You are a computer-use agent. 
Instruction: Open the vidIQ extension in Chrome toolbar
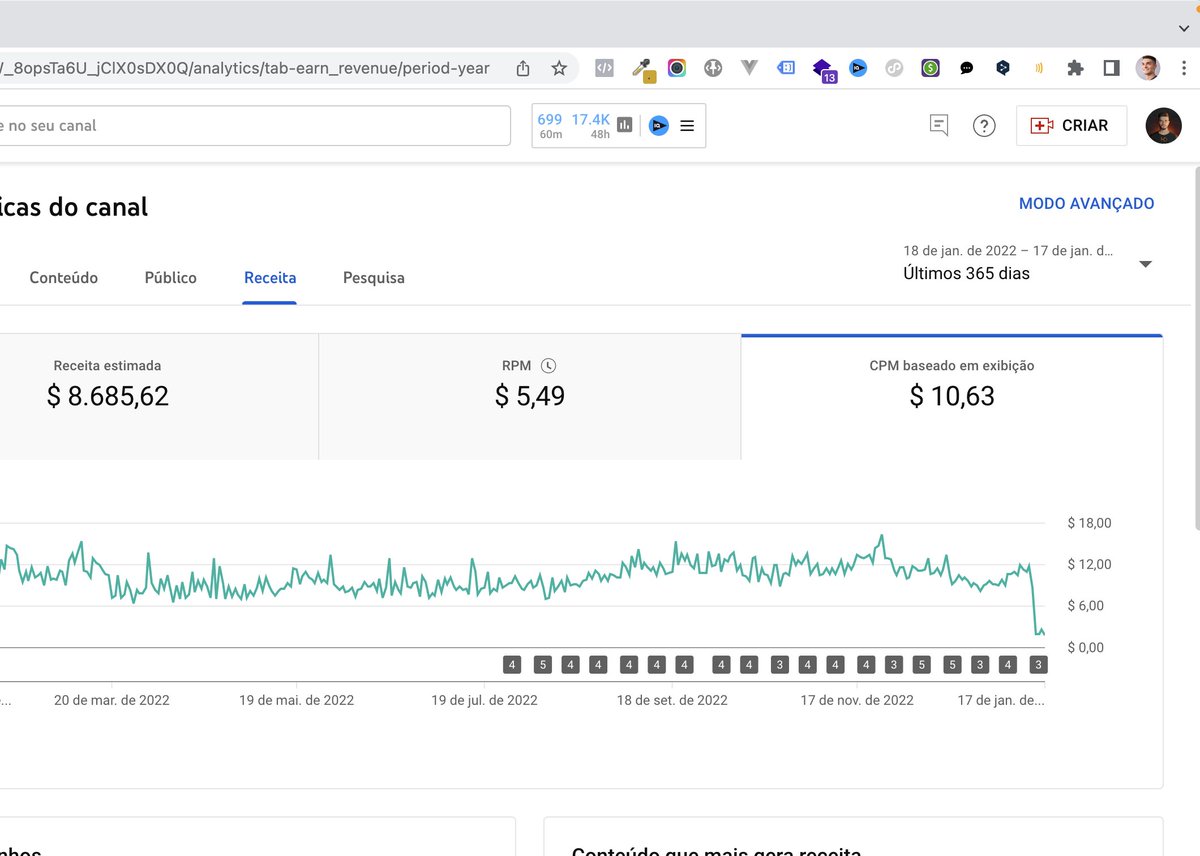[858, 68]
